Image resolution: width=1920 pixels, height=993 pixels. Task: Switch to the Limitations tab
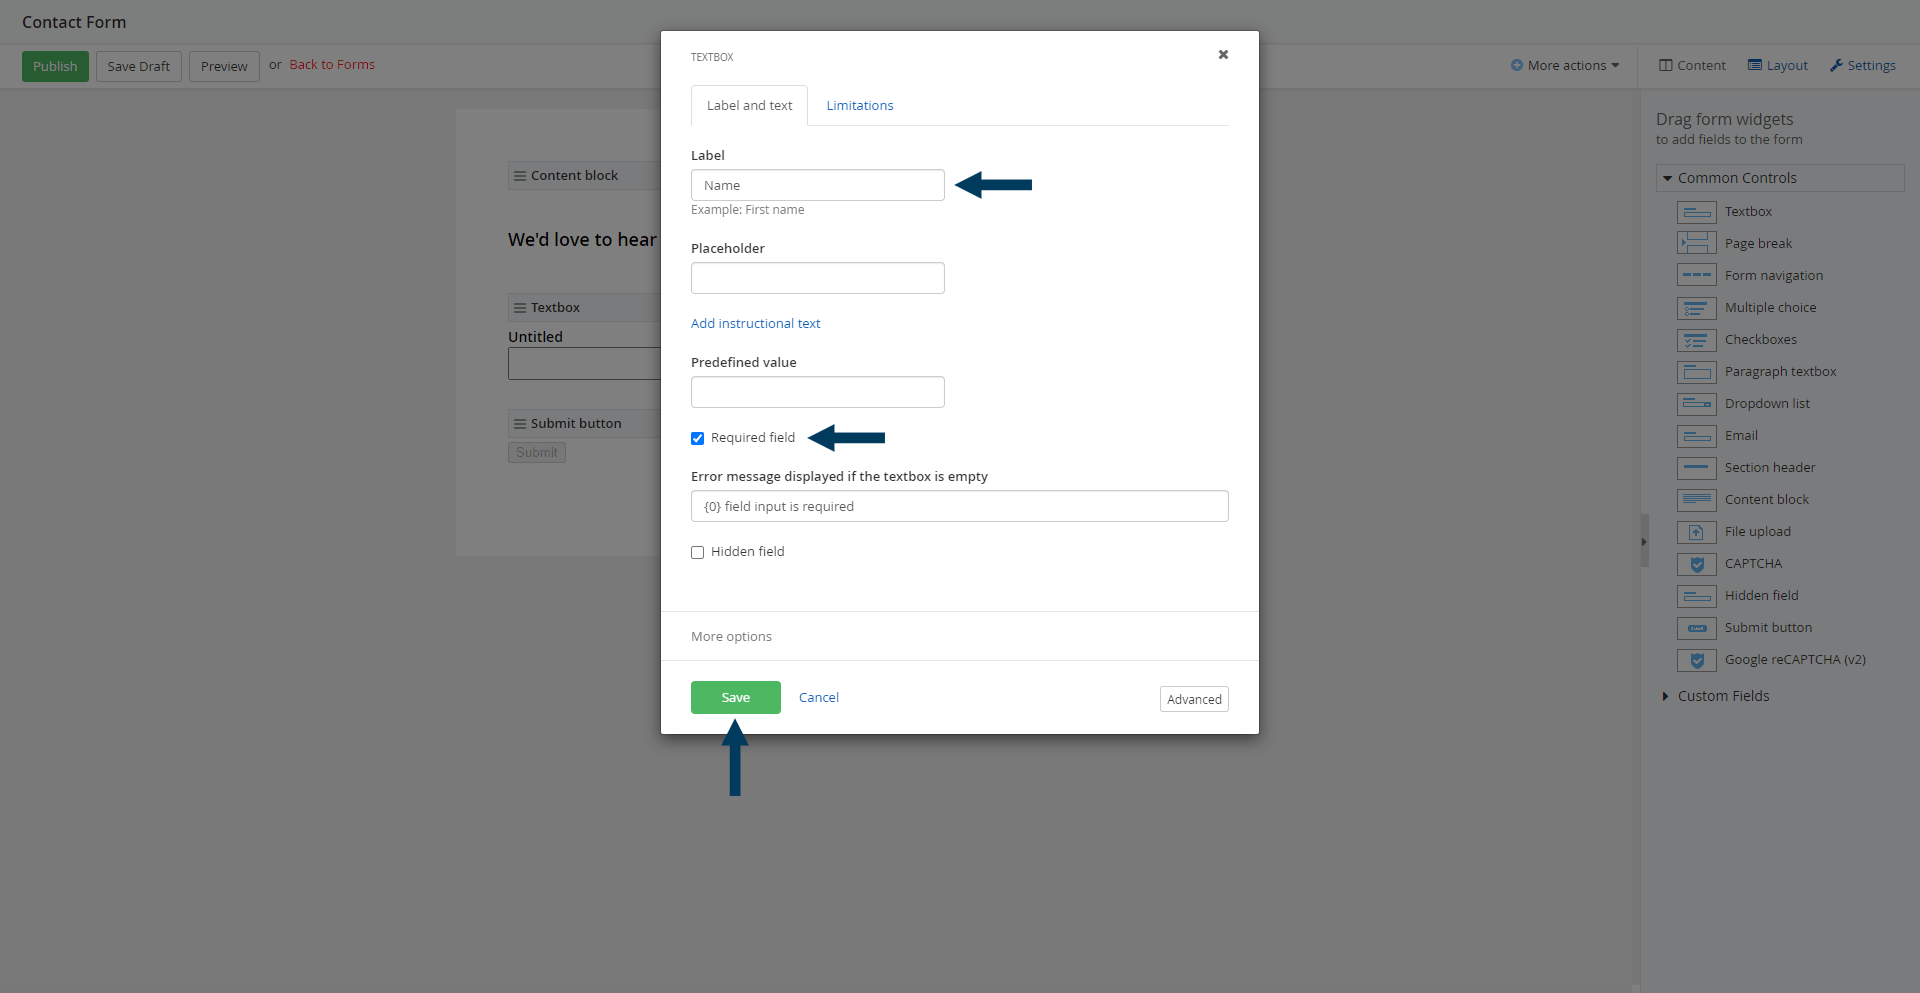pyautogui.click(x=859, y=105)
